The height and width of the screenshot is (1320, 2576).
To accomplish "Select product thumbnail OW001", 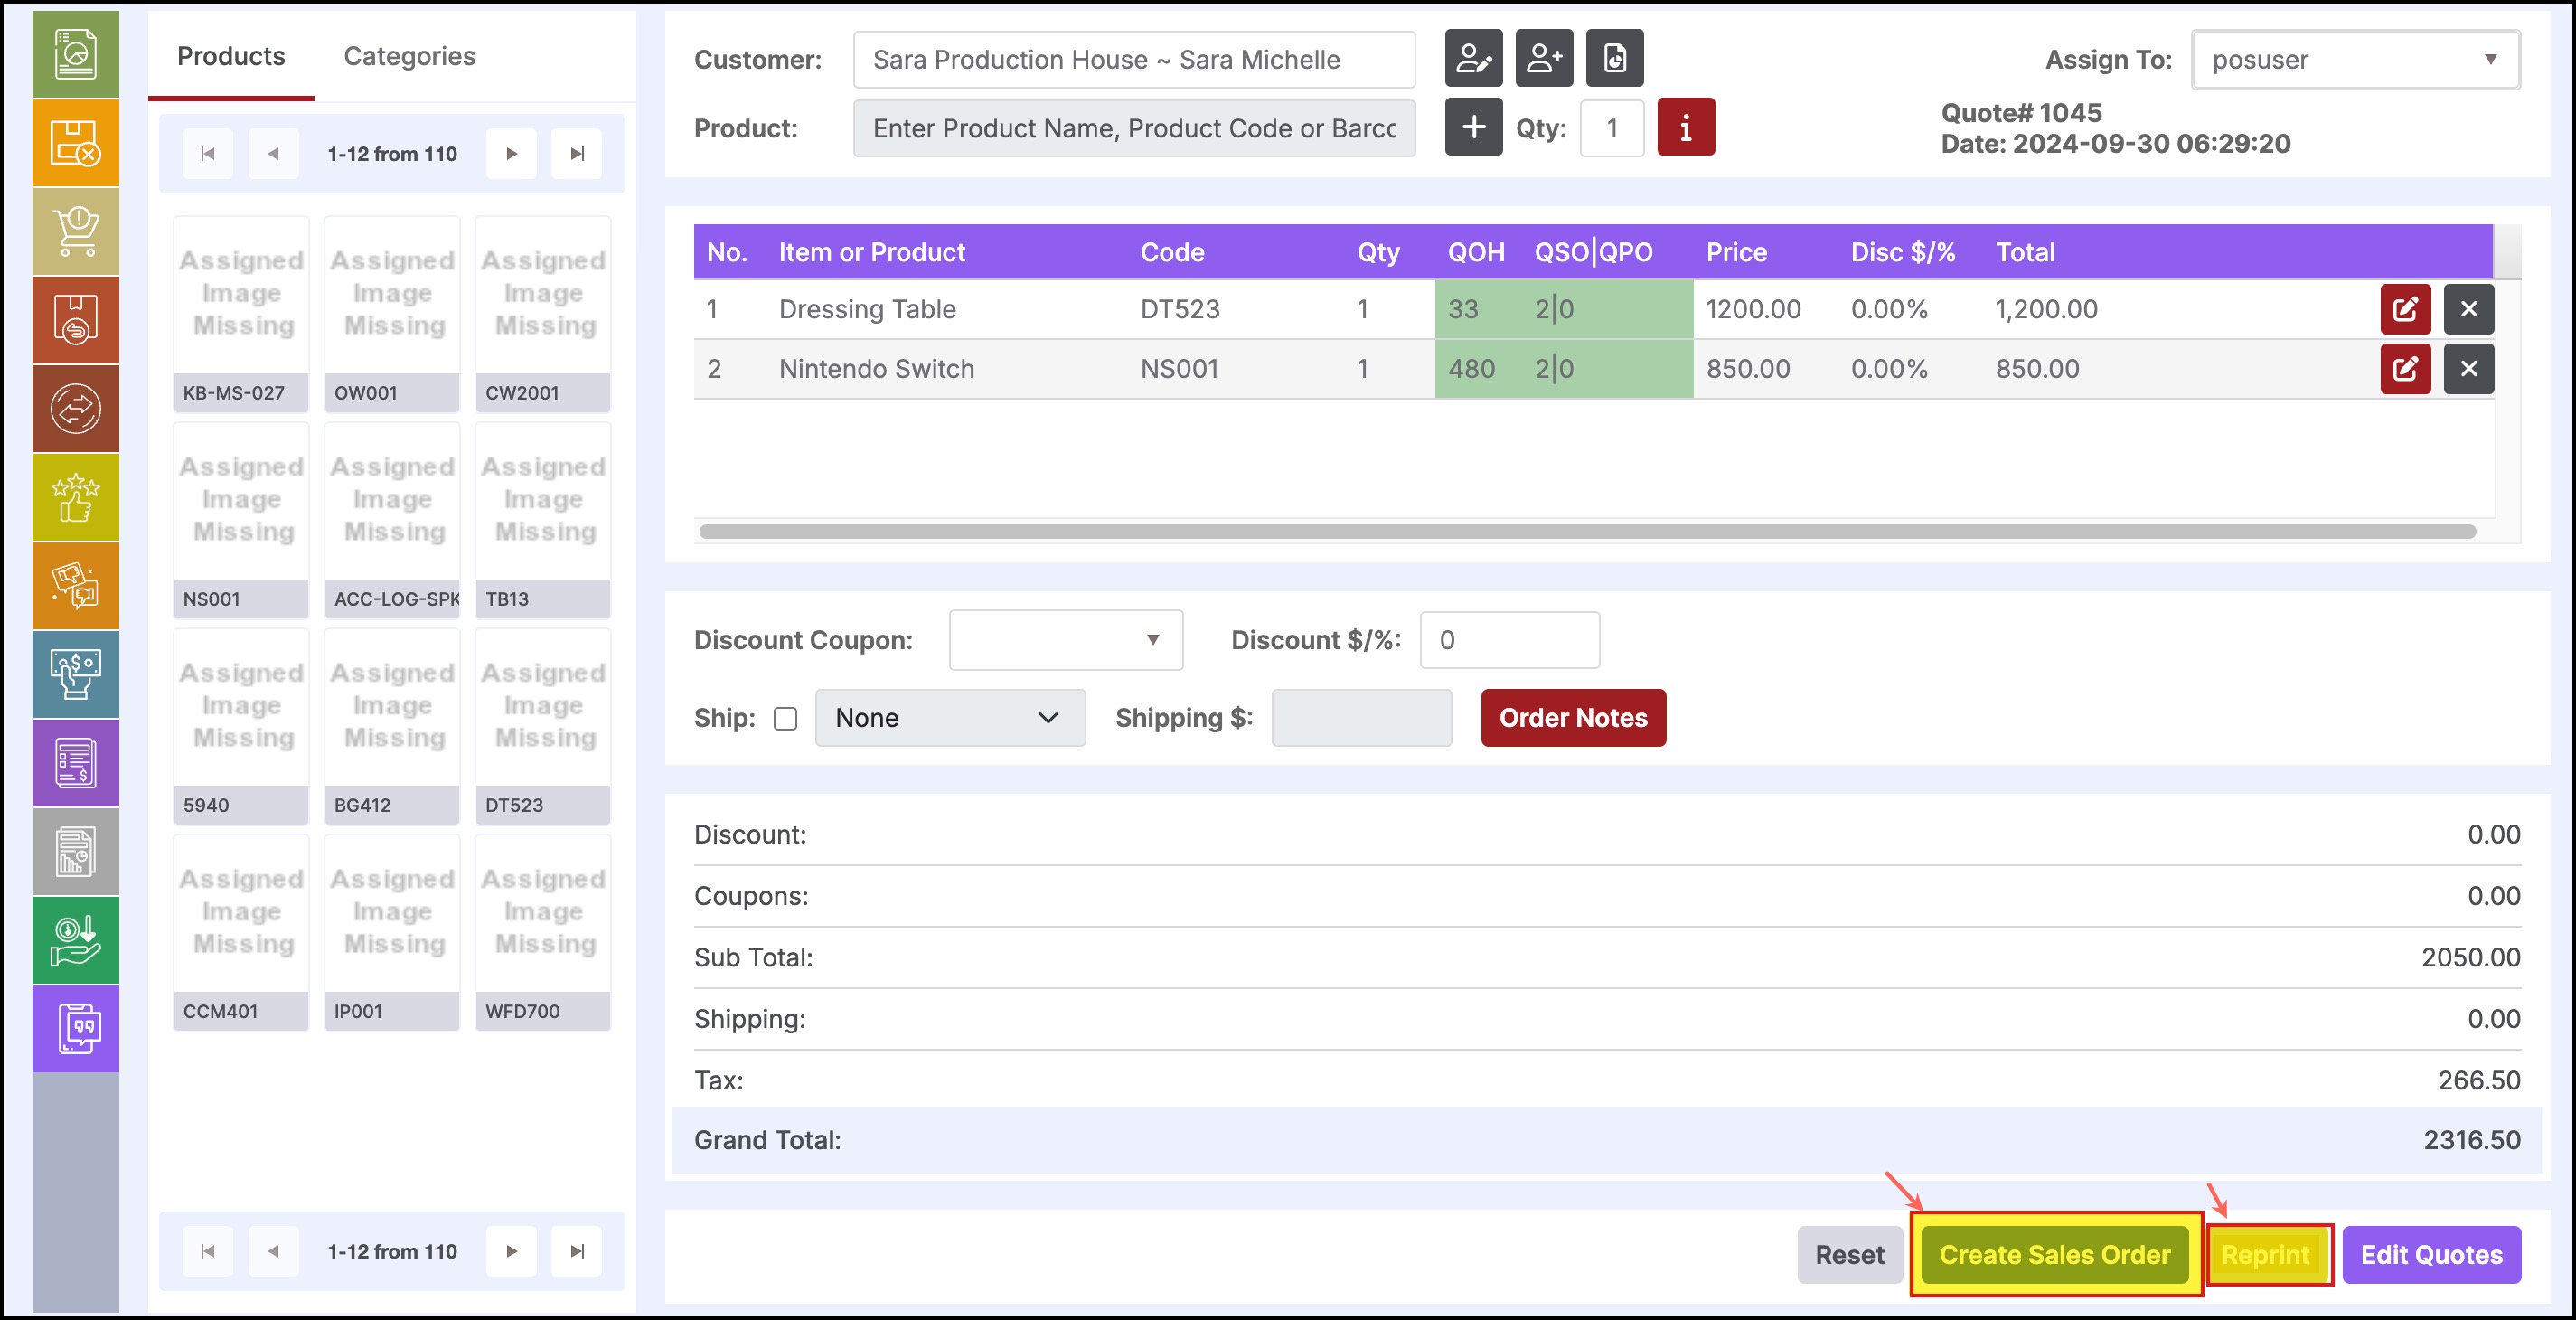I will coord(392,314).
